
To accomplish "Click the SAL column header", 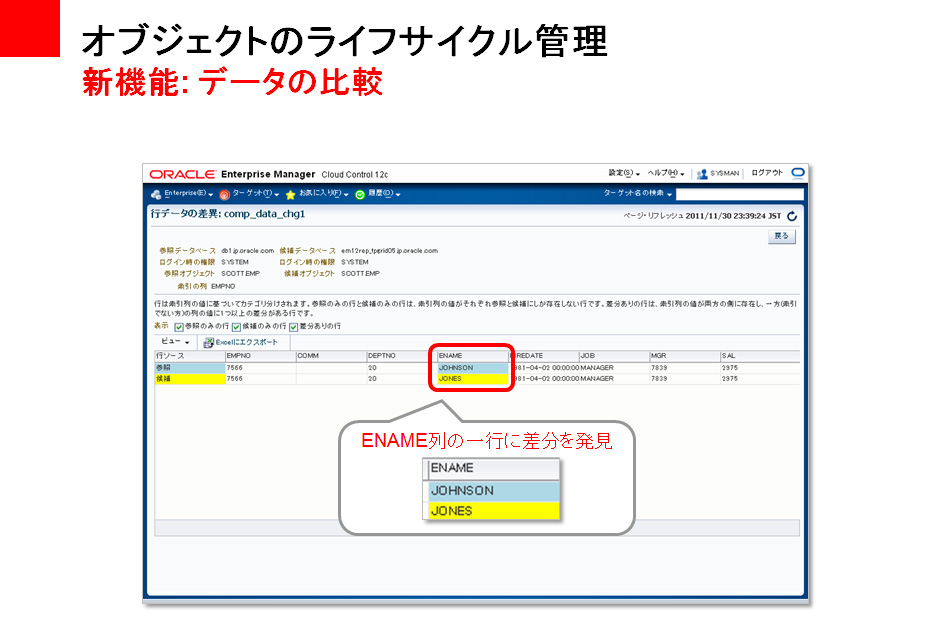I will coord(760,356).
